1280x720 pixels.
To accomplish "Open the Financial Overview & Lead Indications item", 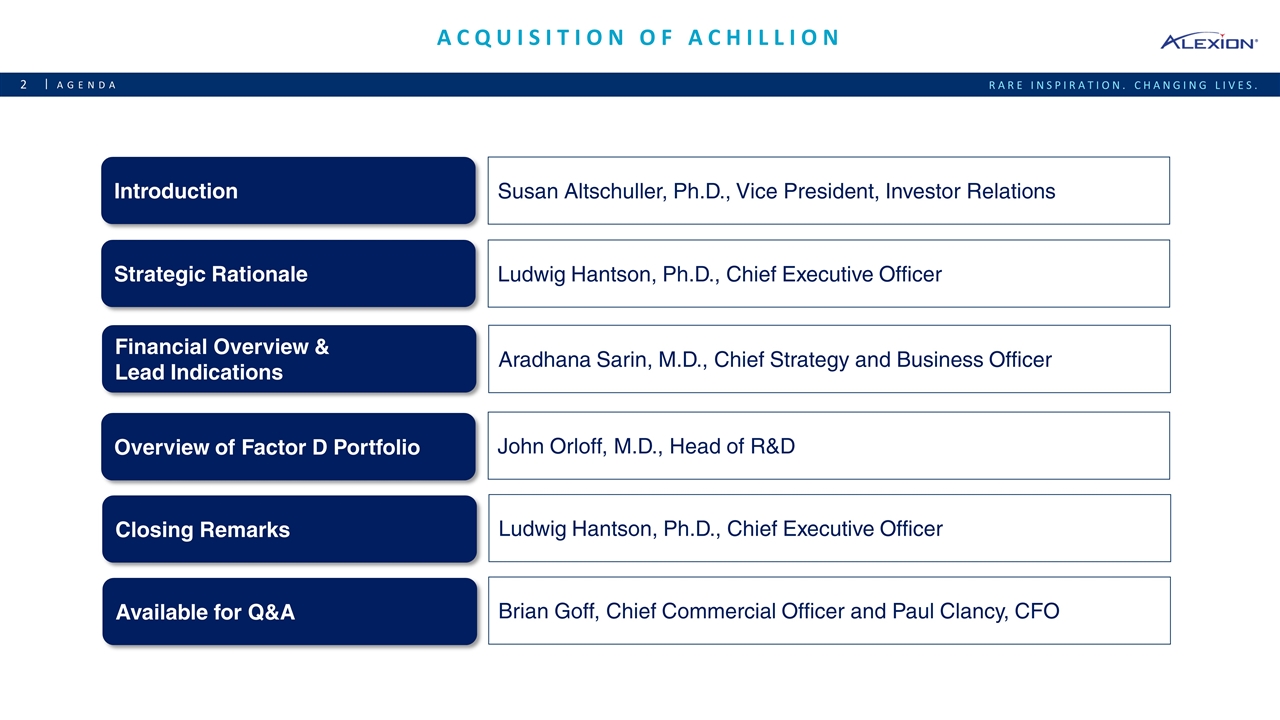I will pyautogui.click(x=288, y=359).
